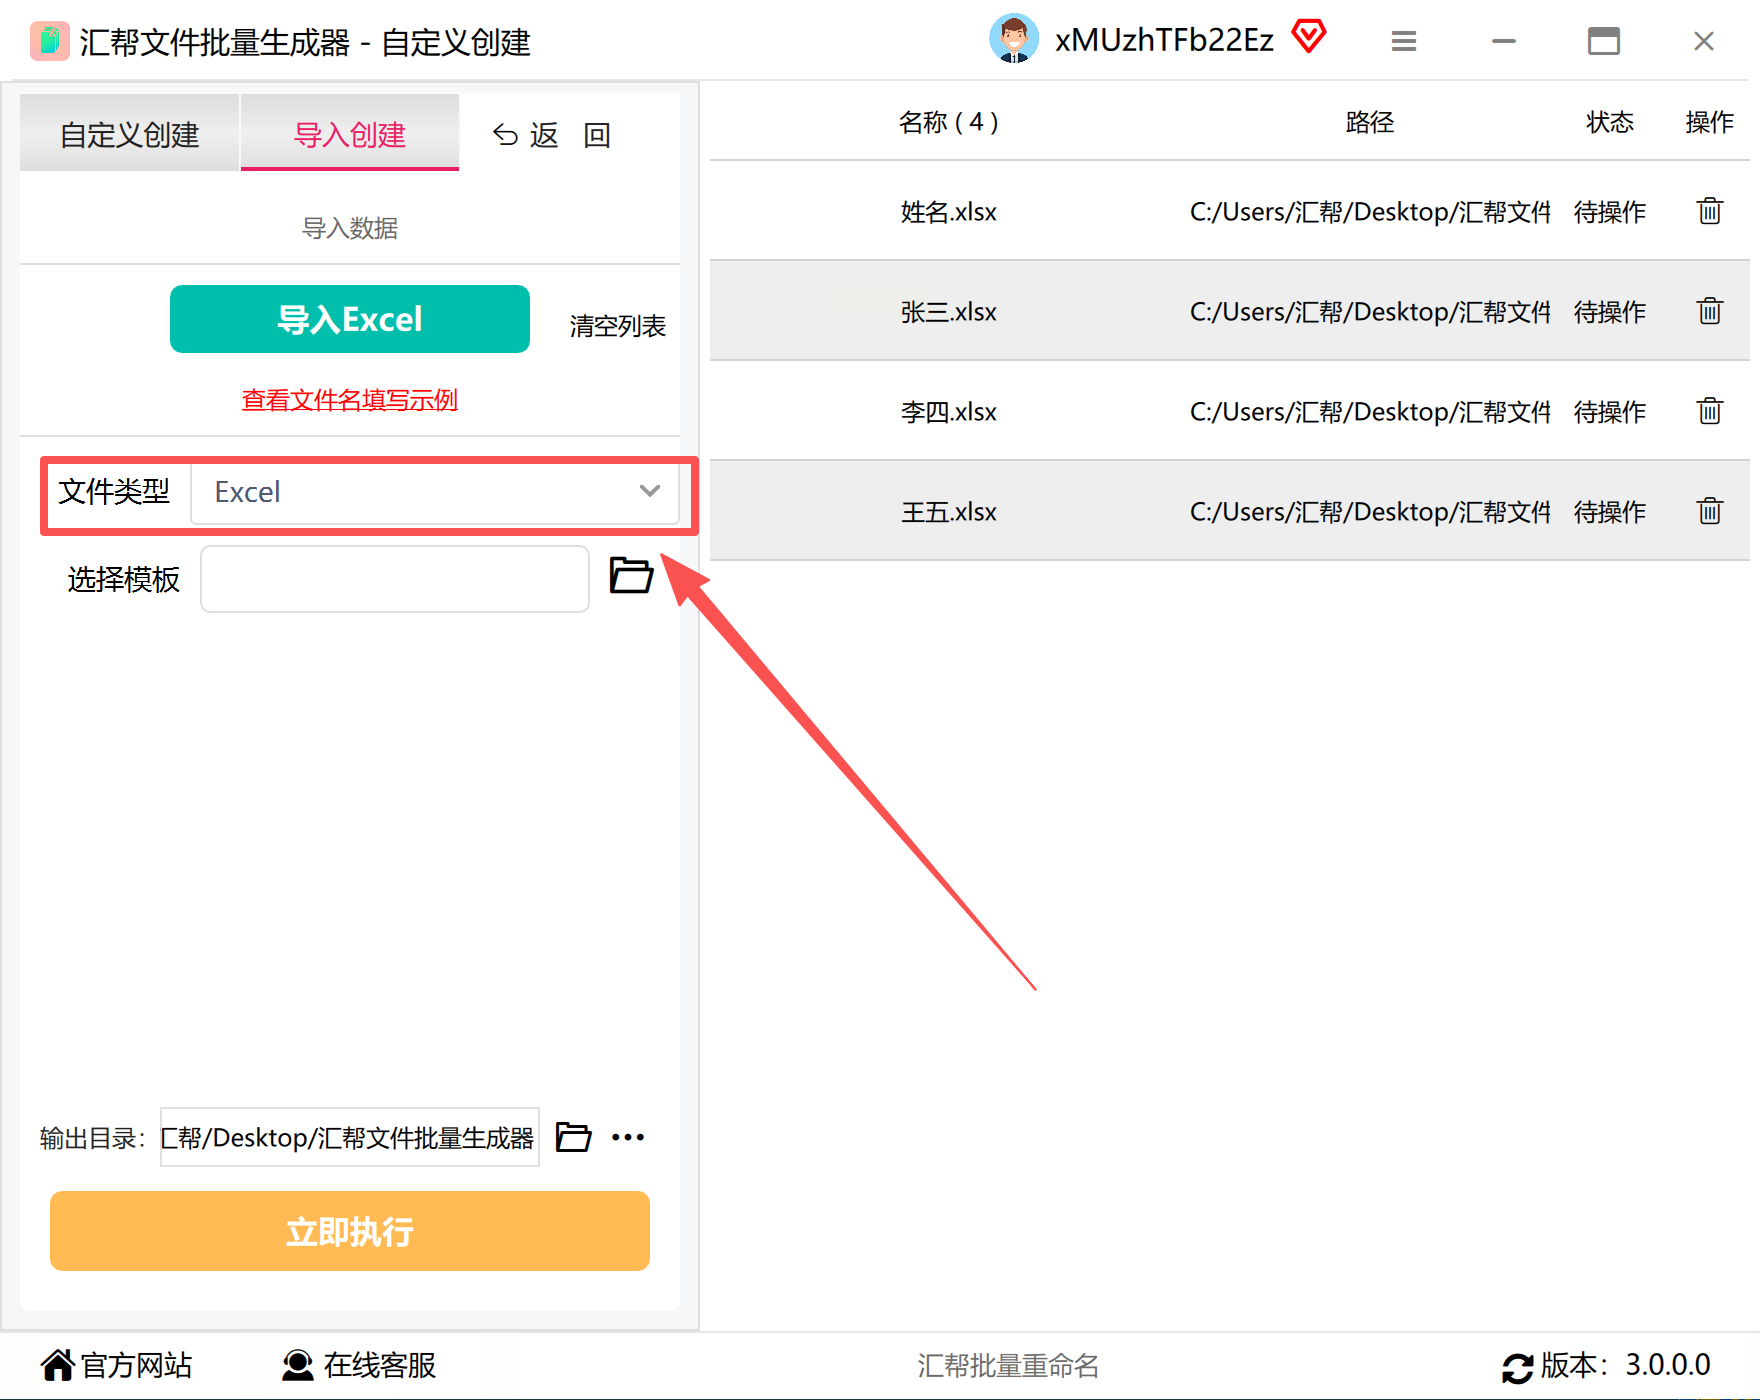The width and height of the screenshot is (1760, 1400).
Task: Open the 官方网站 link in footer
Action: 117,1365
